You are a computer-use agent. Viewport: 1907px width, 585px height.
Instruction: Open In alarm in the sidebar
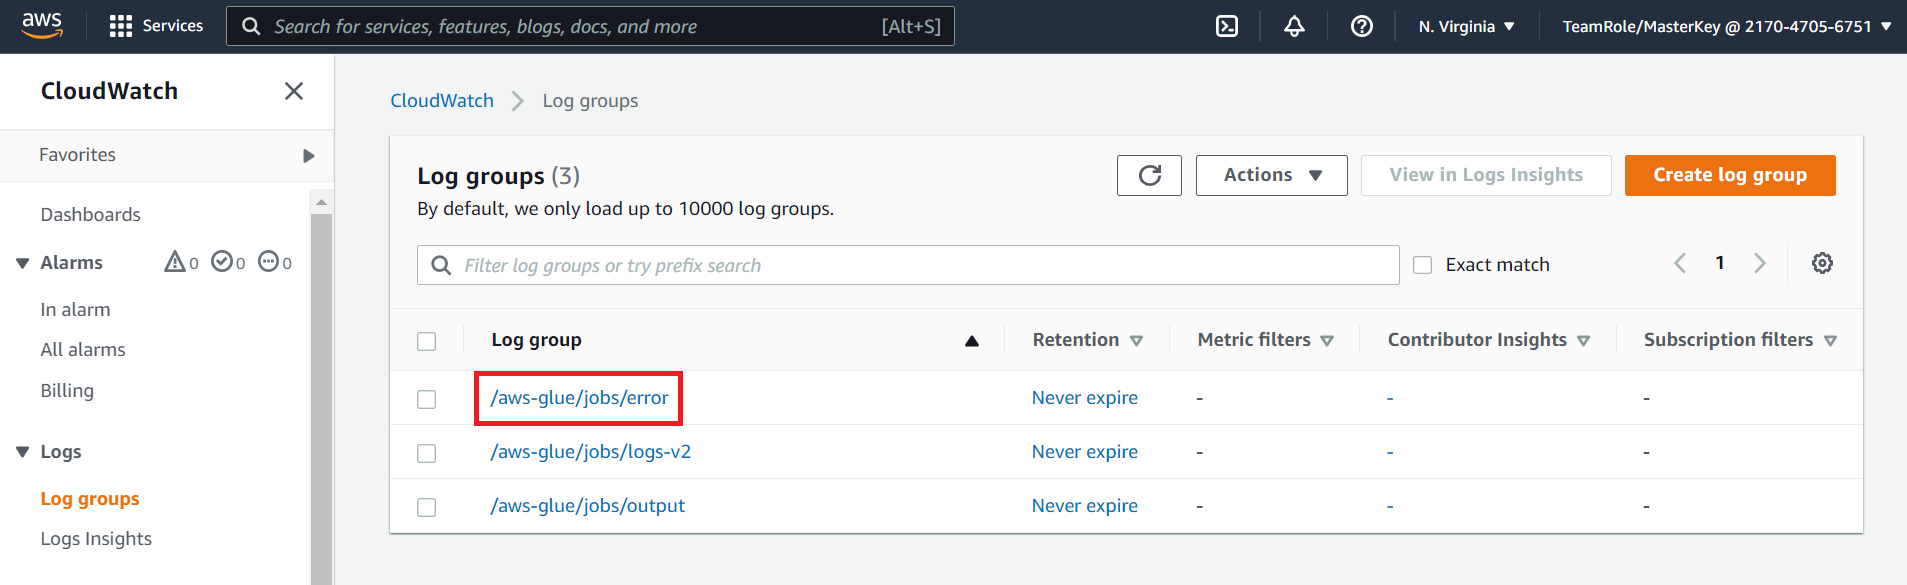pyautogui.click(x=75, y=310)
